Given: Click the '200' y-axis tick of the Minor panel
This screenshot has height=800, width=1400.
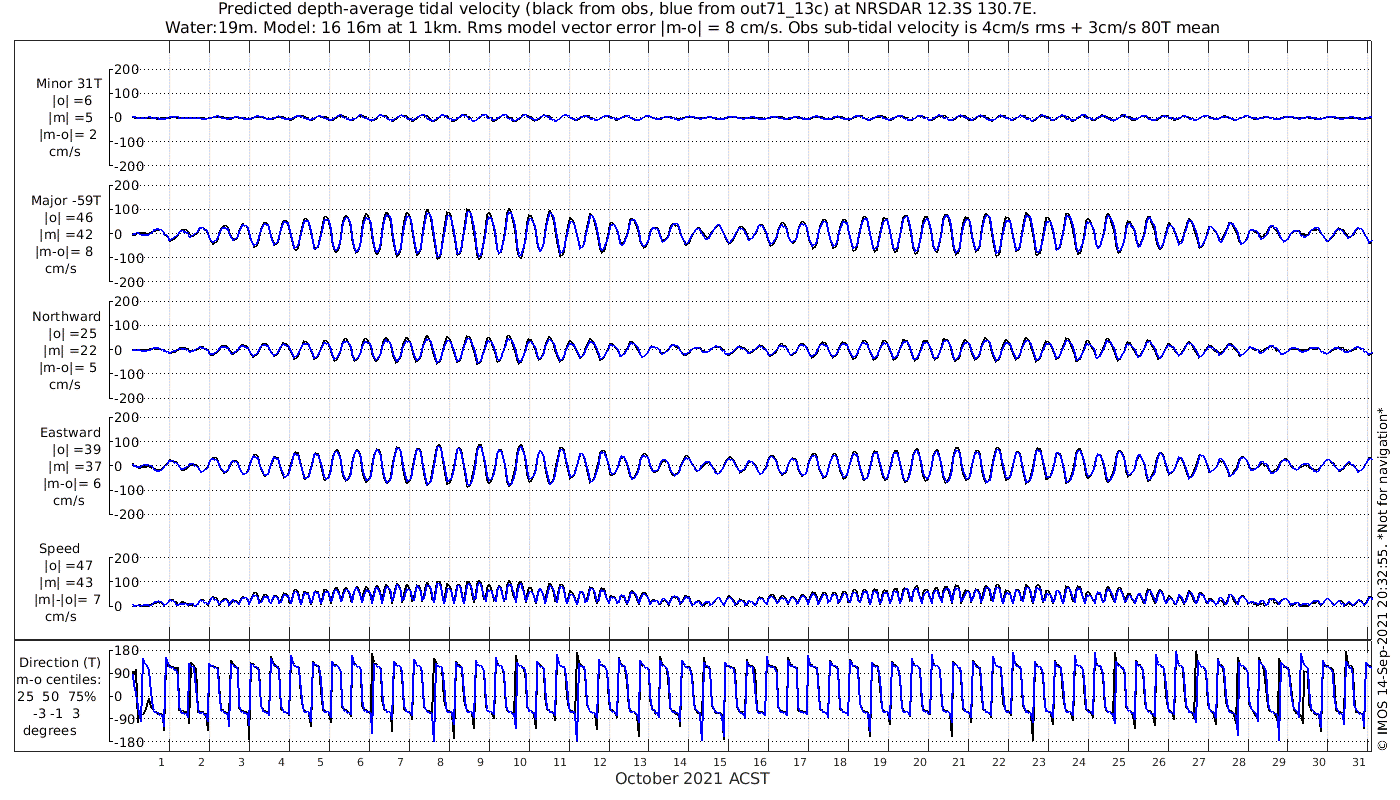Looking at the screenshot, I should (x=126, y=69).
